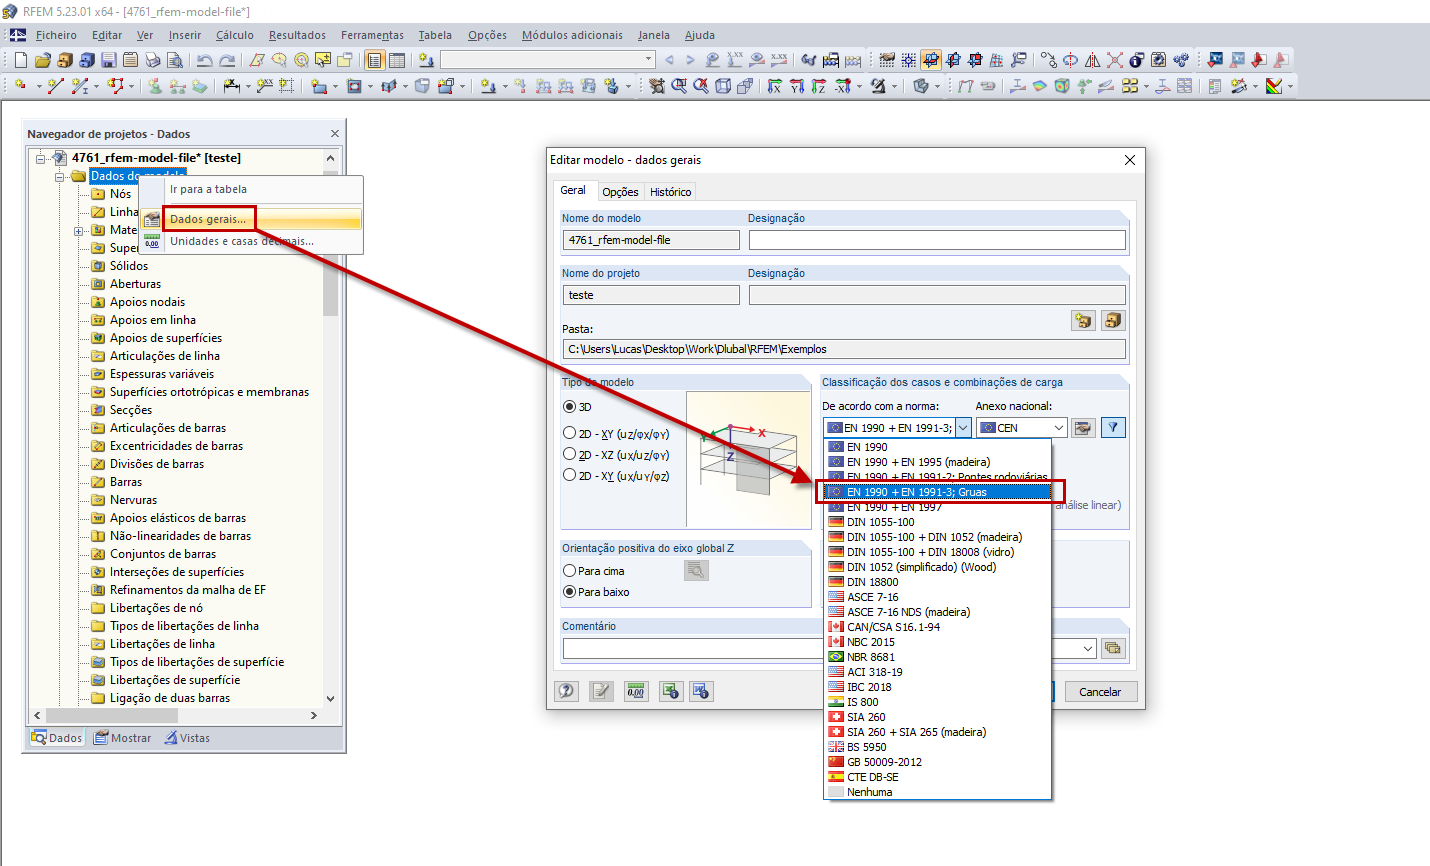1430x866 pixels.
Task: Click the filter standards funnel icon
Action: coord(1113,428)
